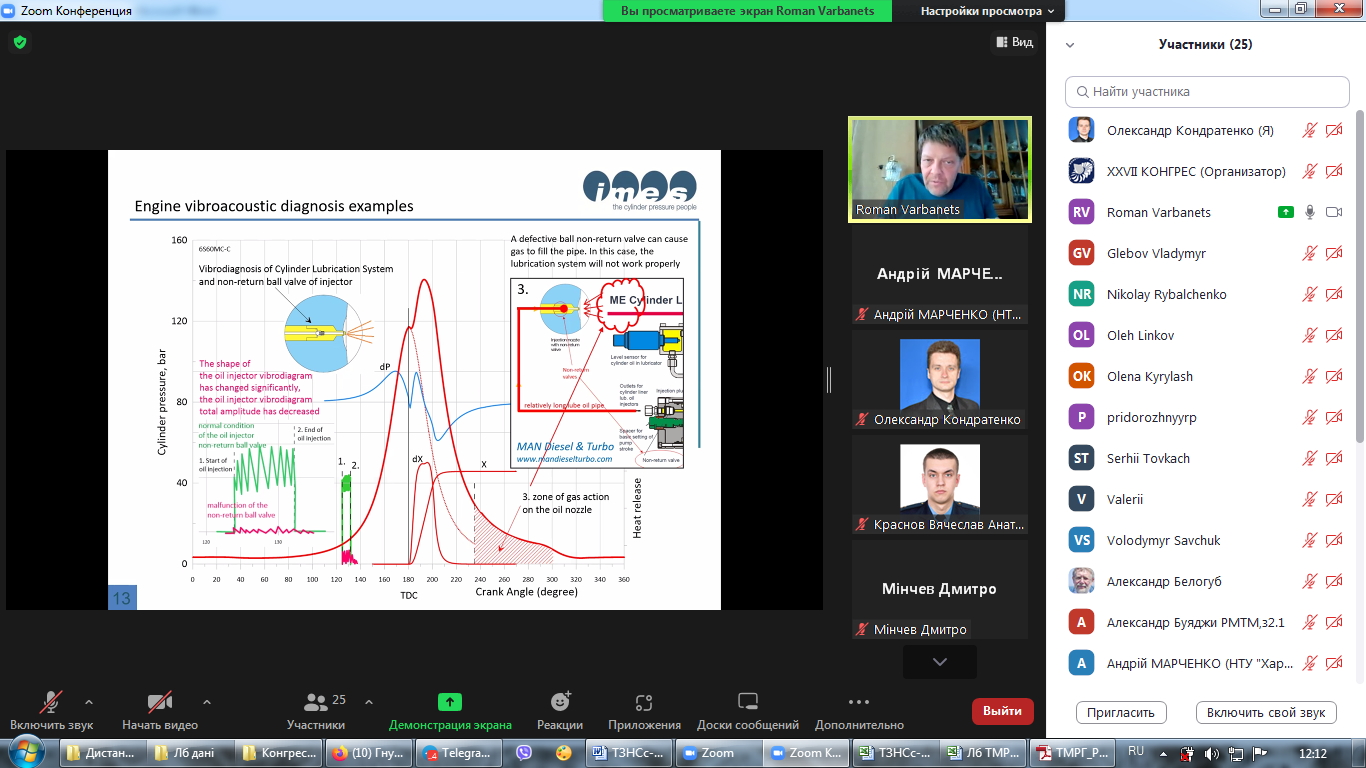Toggle Включить звук microphone button
1366x768 pixels.
(x=51, y=703)
